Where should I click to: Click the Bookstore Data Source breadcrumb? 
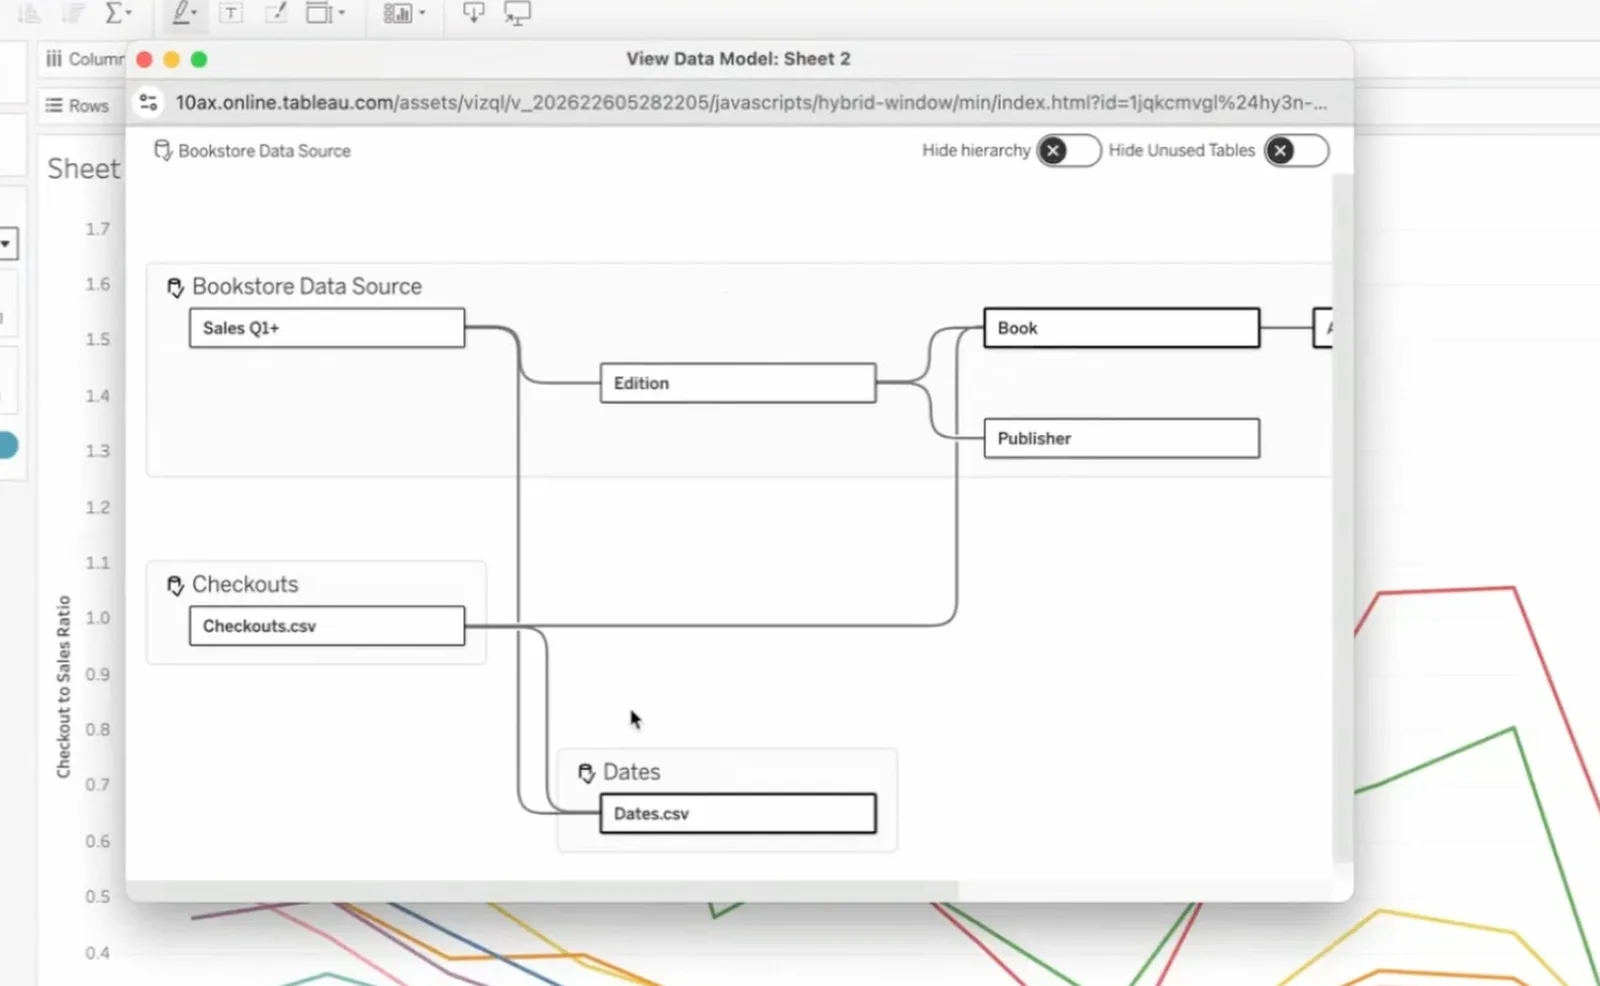click(264, 151)
